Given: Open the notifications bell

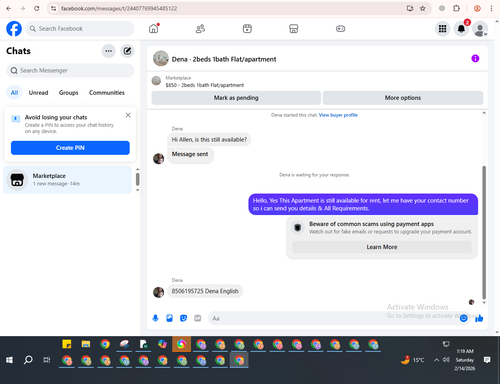Looking at the screenshot, I should pos(461,29).
